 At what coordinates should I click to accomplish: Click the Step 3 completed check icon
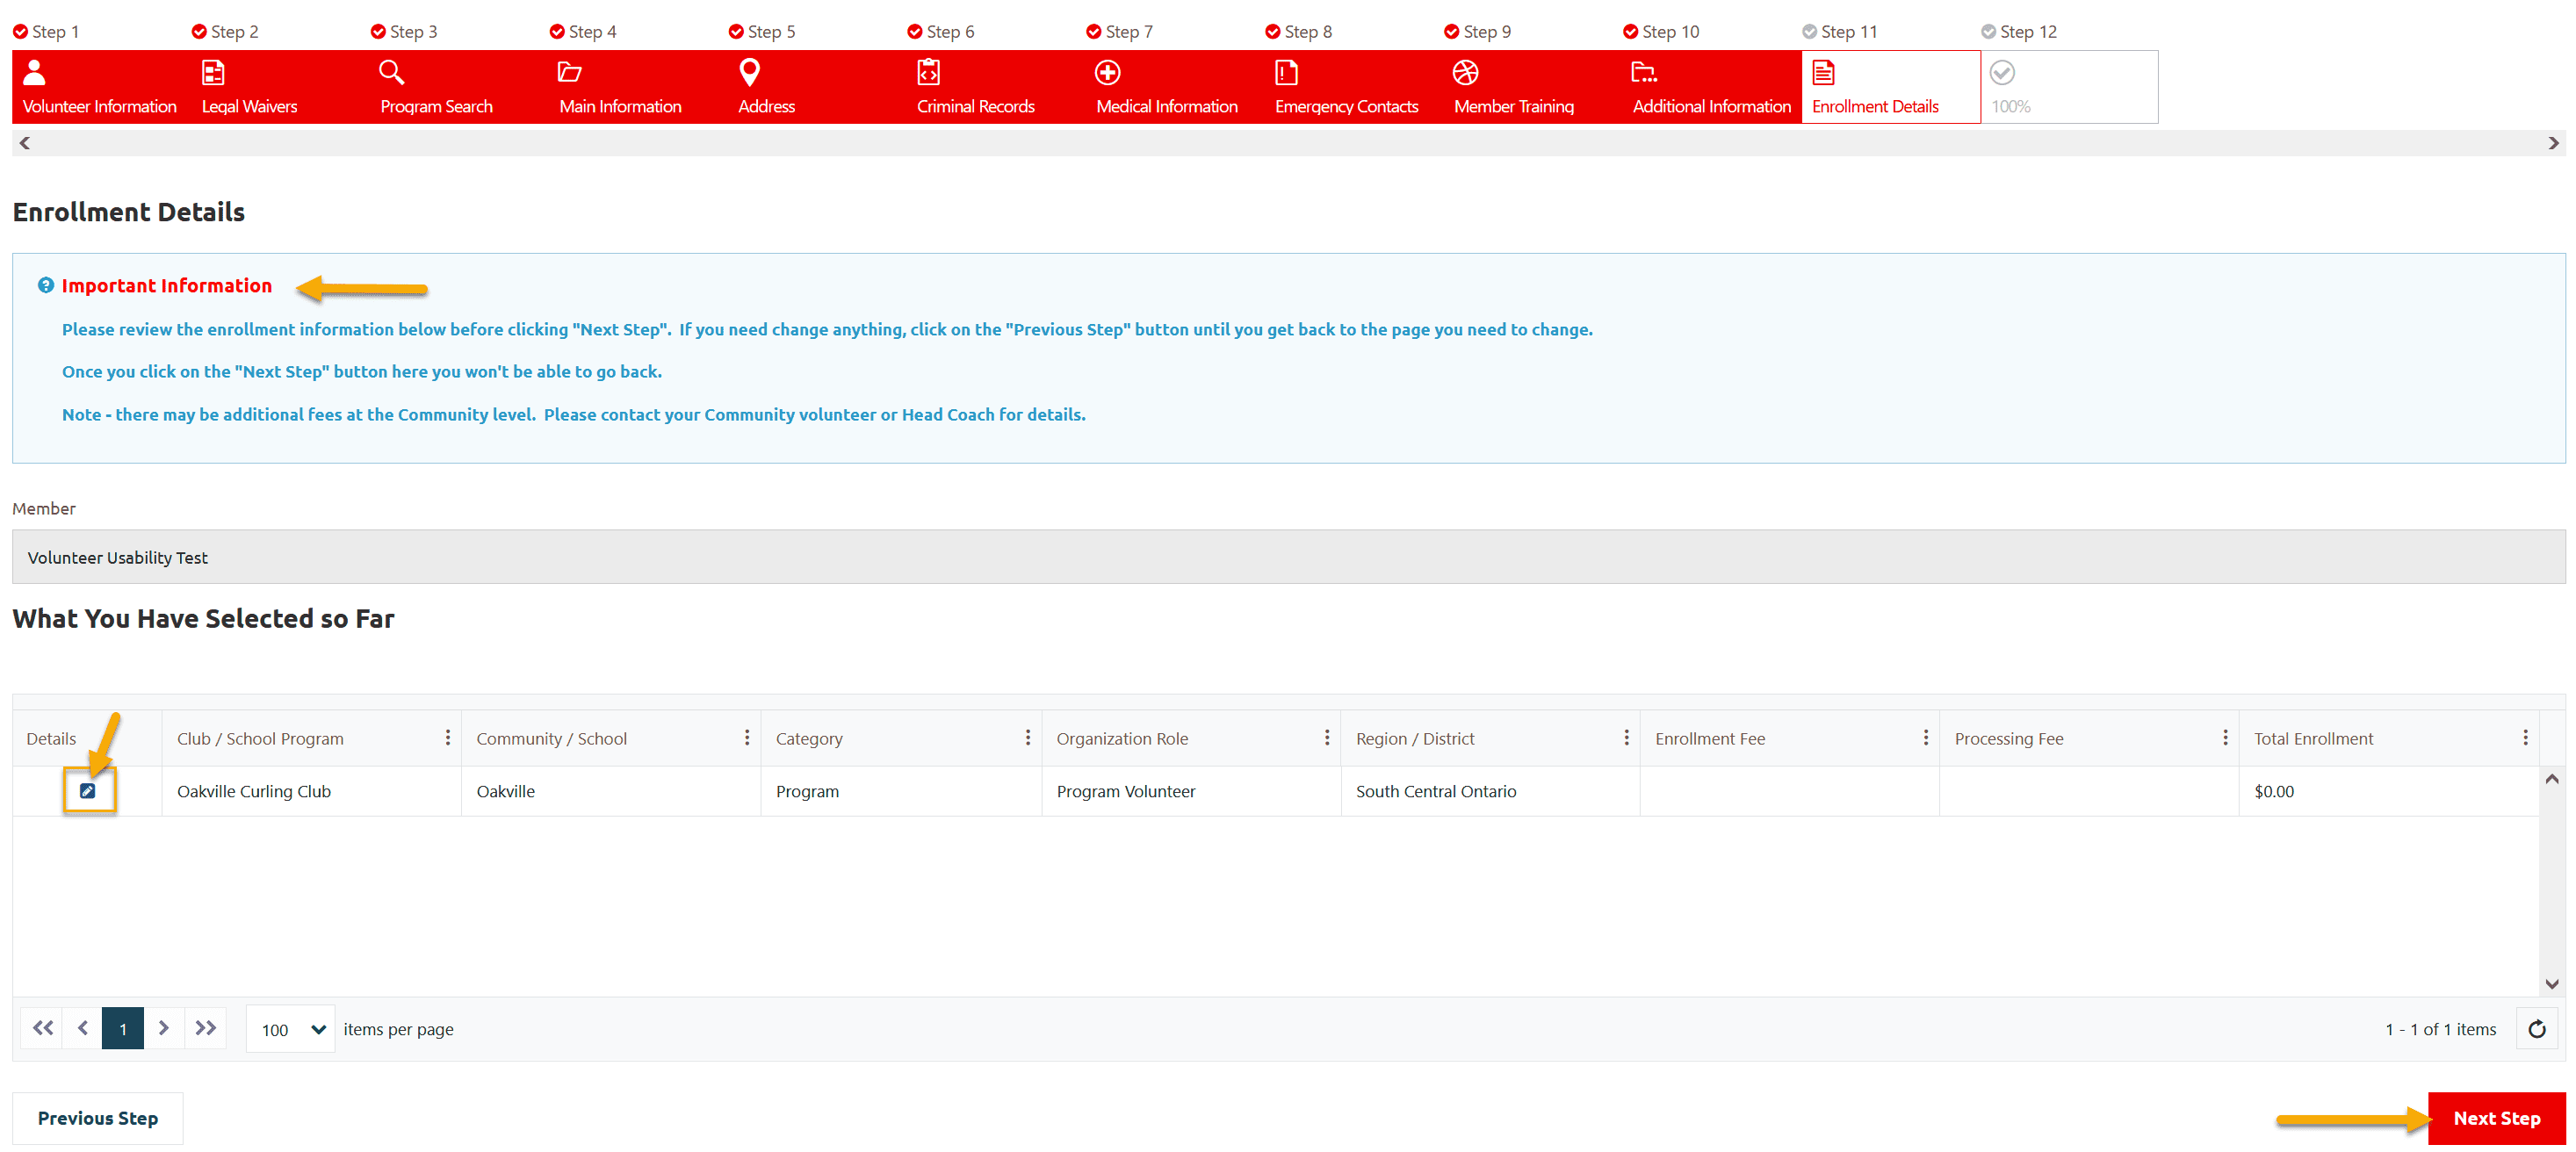(x=378, y=32)
